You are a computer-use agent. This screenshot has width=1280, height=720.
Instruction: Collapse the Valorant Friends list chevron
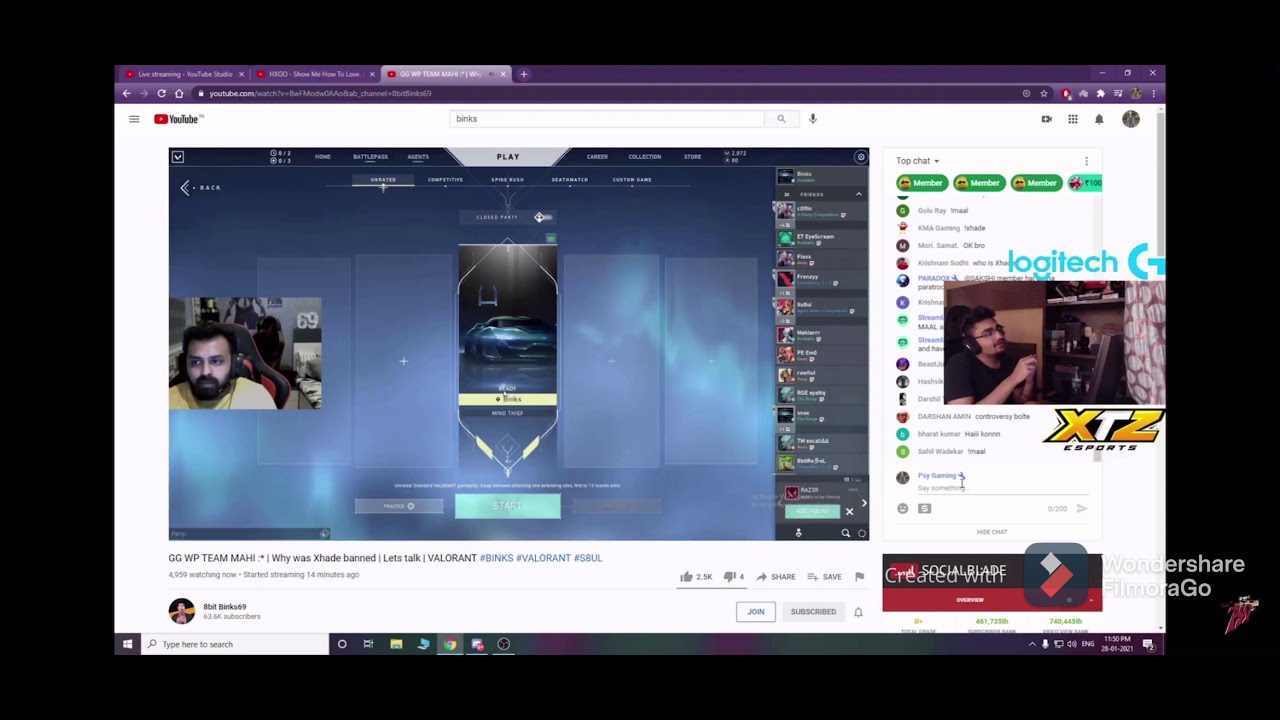[x=858, y=194]
